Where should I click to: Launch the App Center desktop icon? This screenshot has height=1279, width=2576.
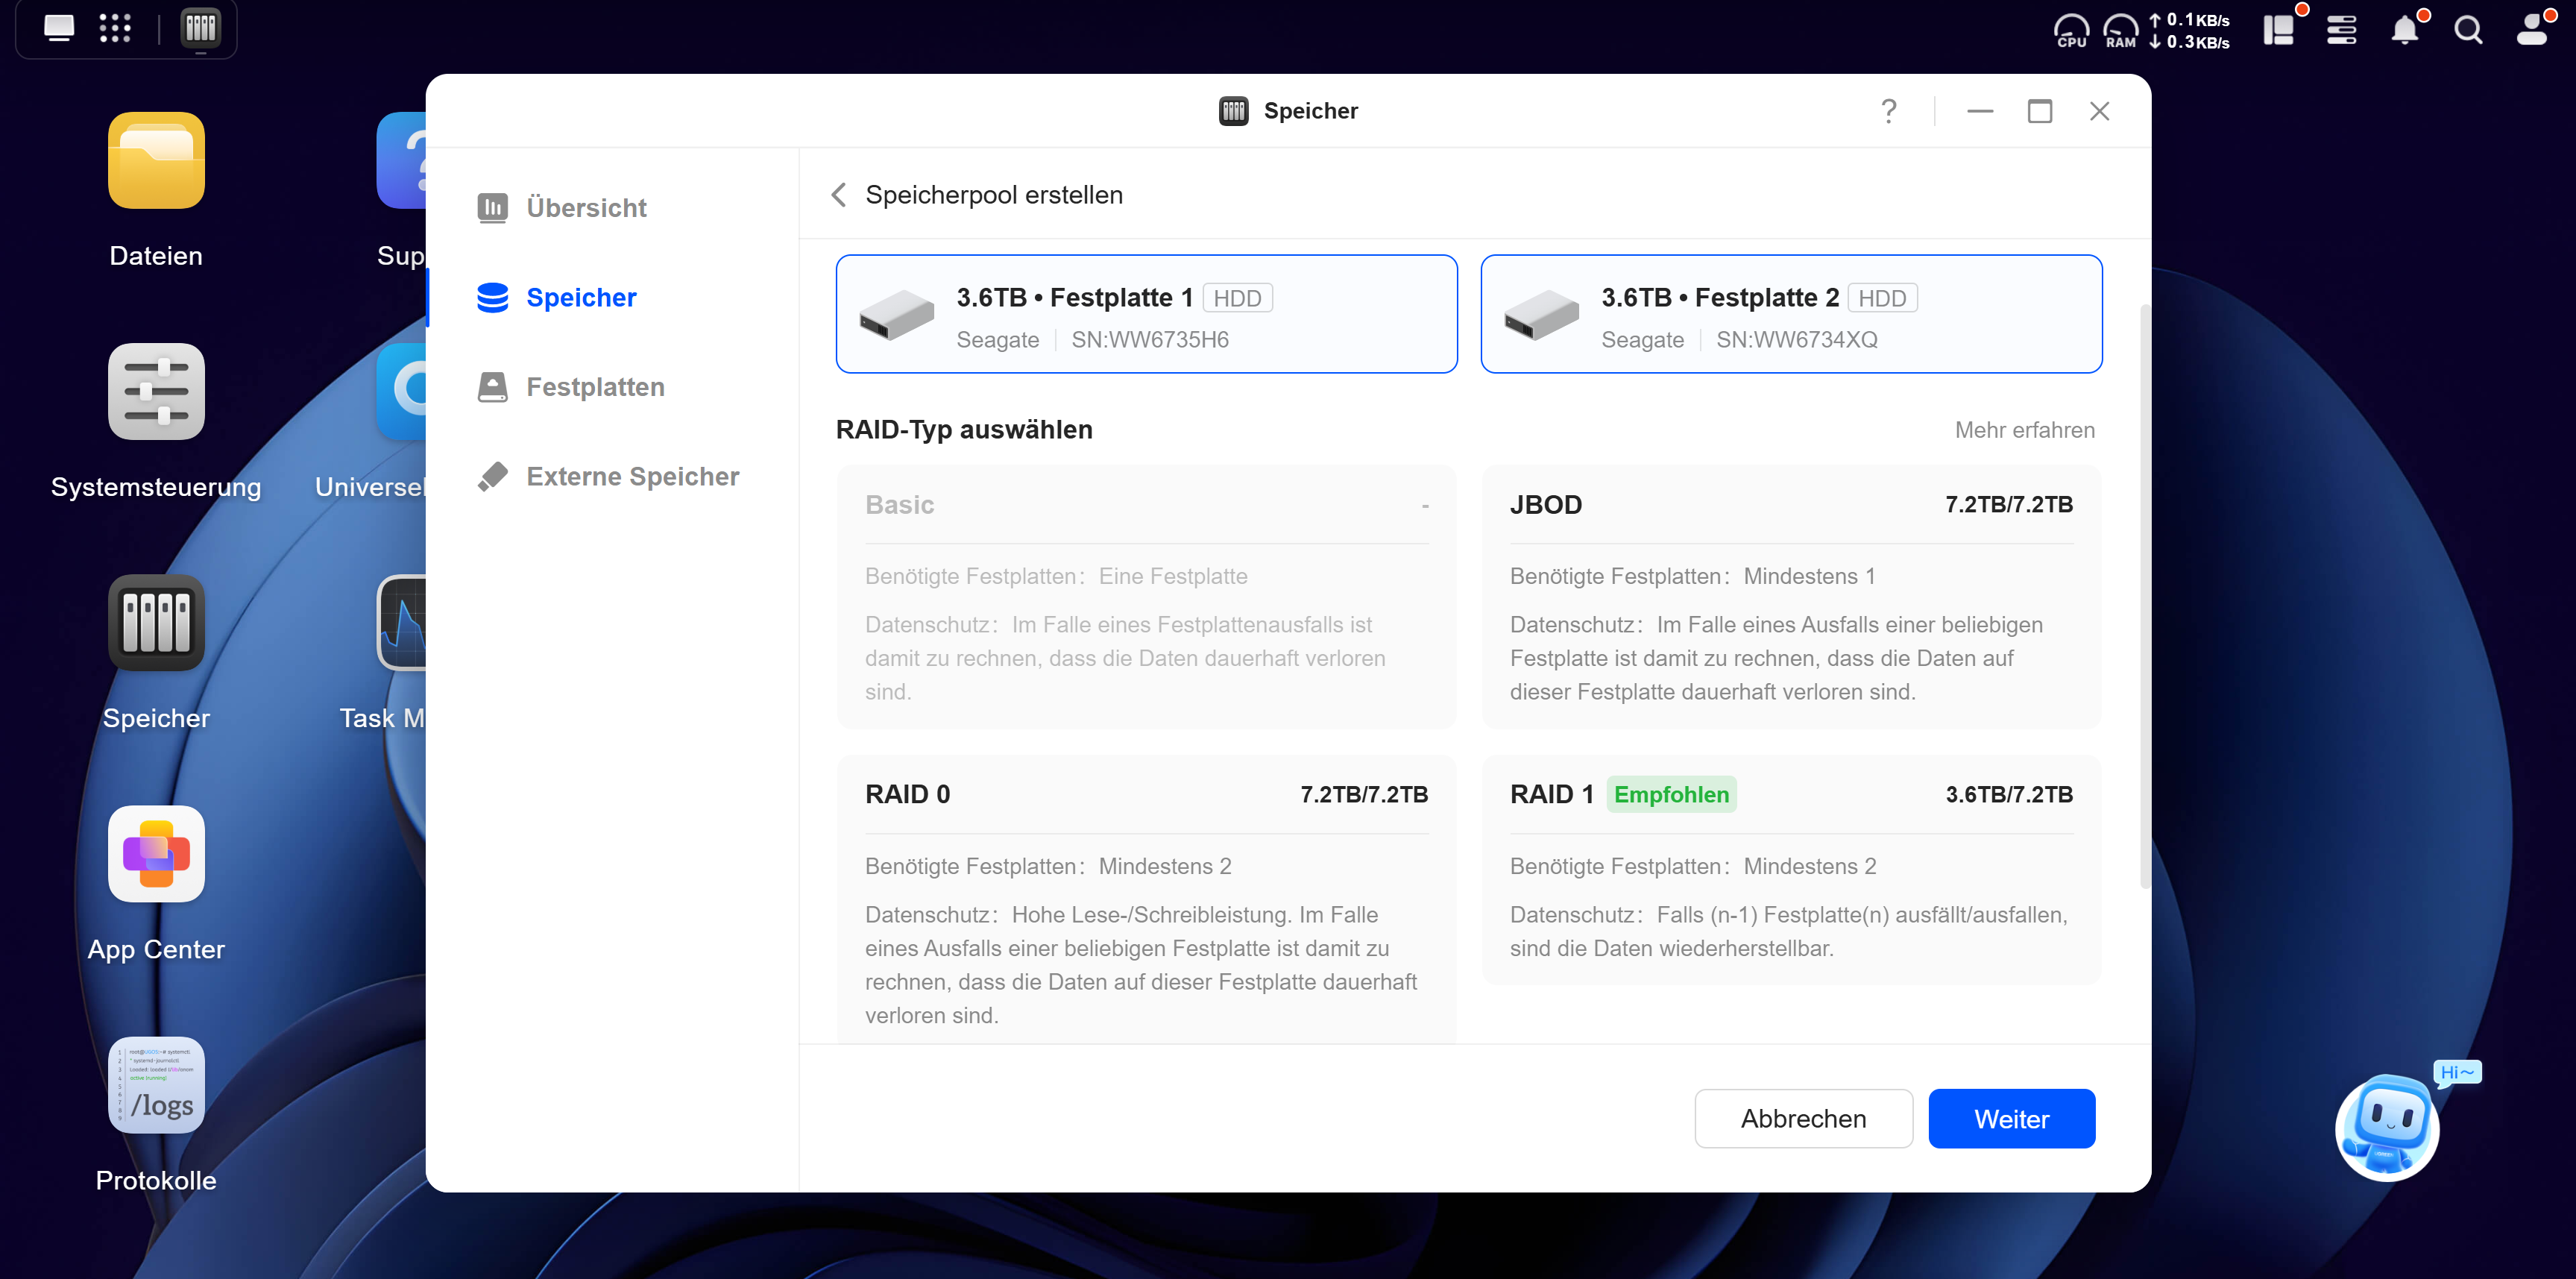156,854
